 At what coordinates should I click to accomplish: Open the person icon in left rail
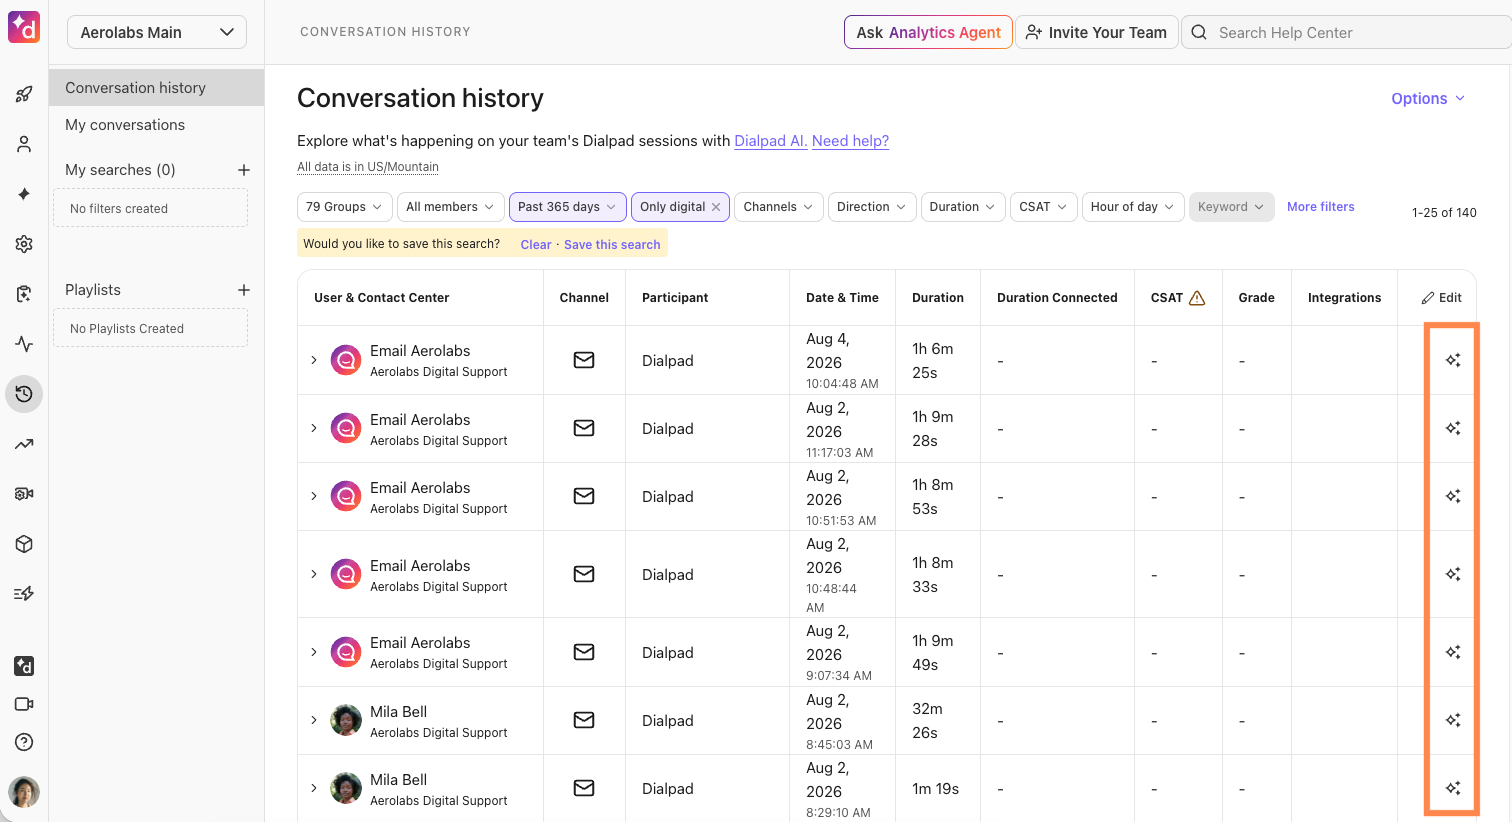(x=24, y=144)
